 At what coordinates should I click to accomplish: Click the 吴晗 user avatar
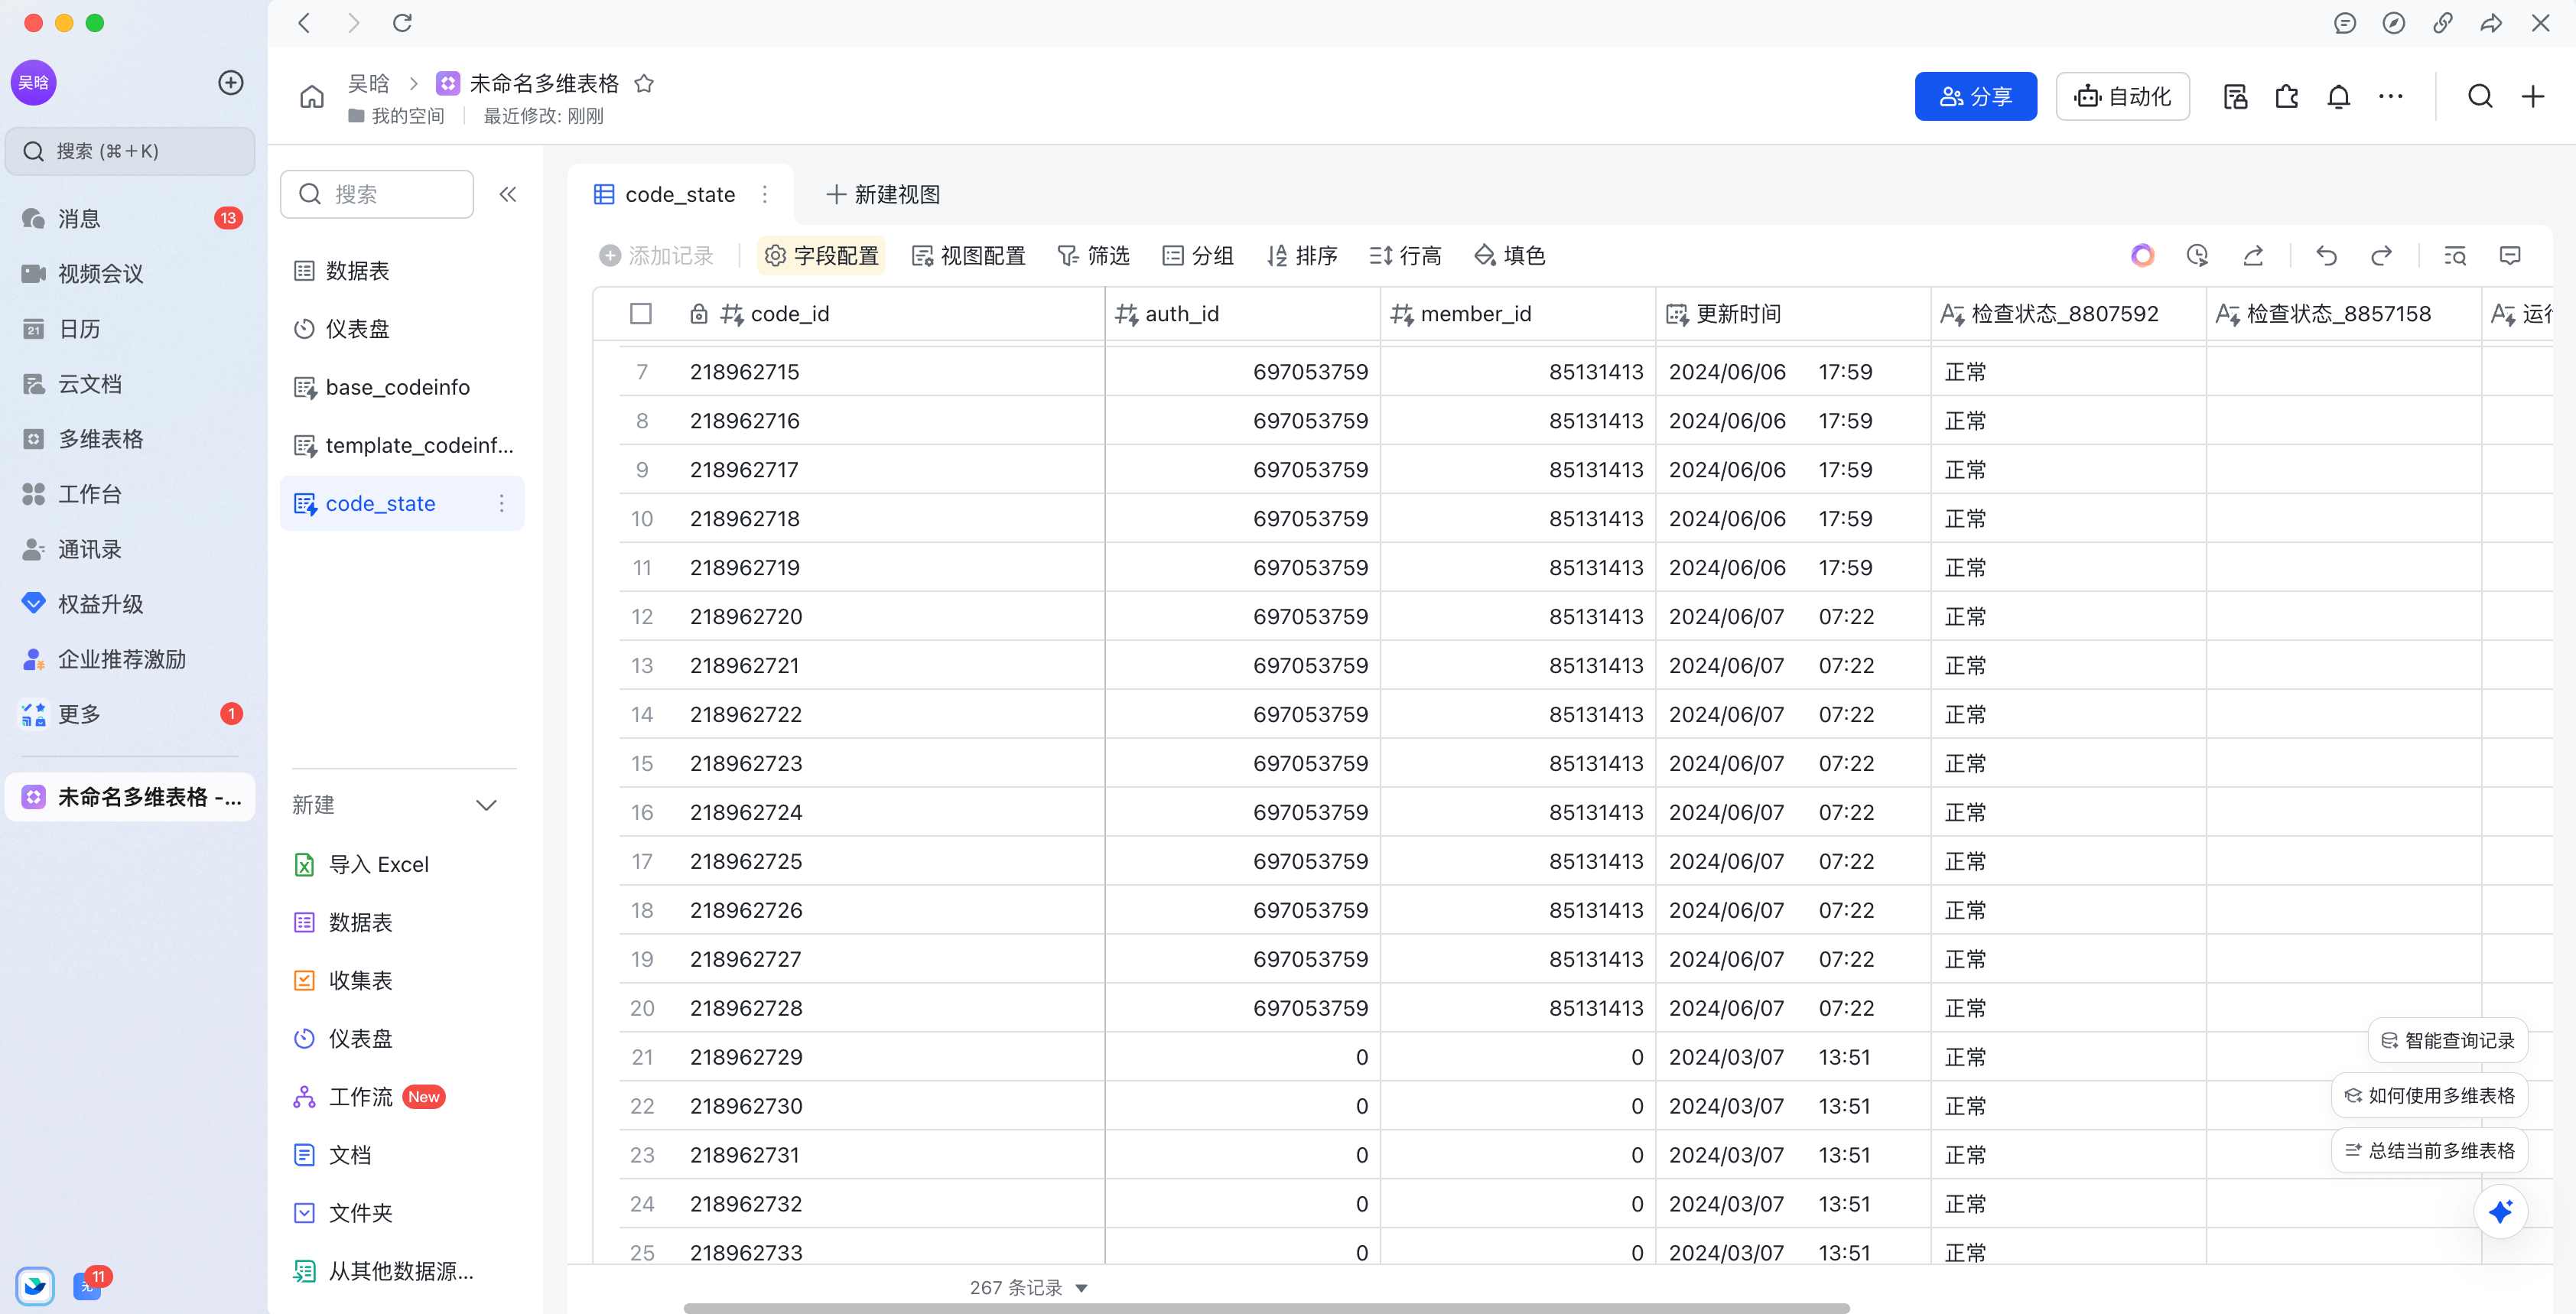33,82
